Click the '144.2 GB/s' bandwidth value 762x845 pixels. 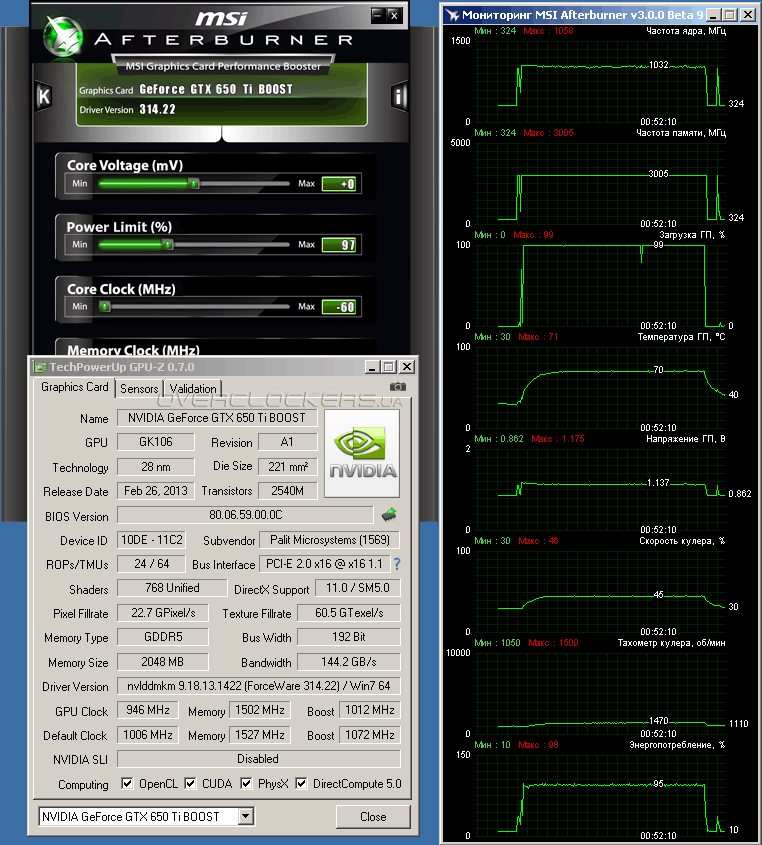point(349,662)
